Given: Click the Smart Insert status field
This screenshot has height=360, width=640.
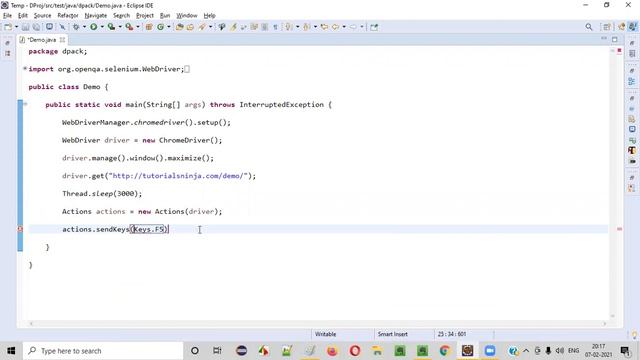Looking at the screenshot, I should point(393,334).
